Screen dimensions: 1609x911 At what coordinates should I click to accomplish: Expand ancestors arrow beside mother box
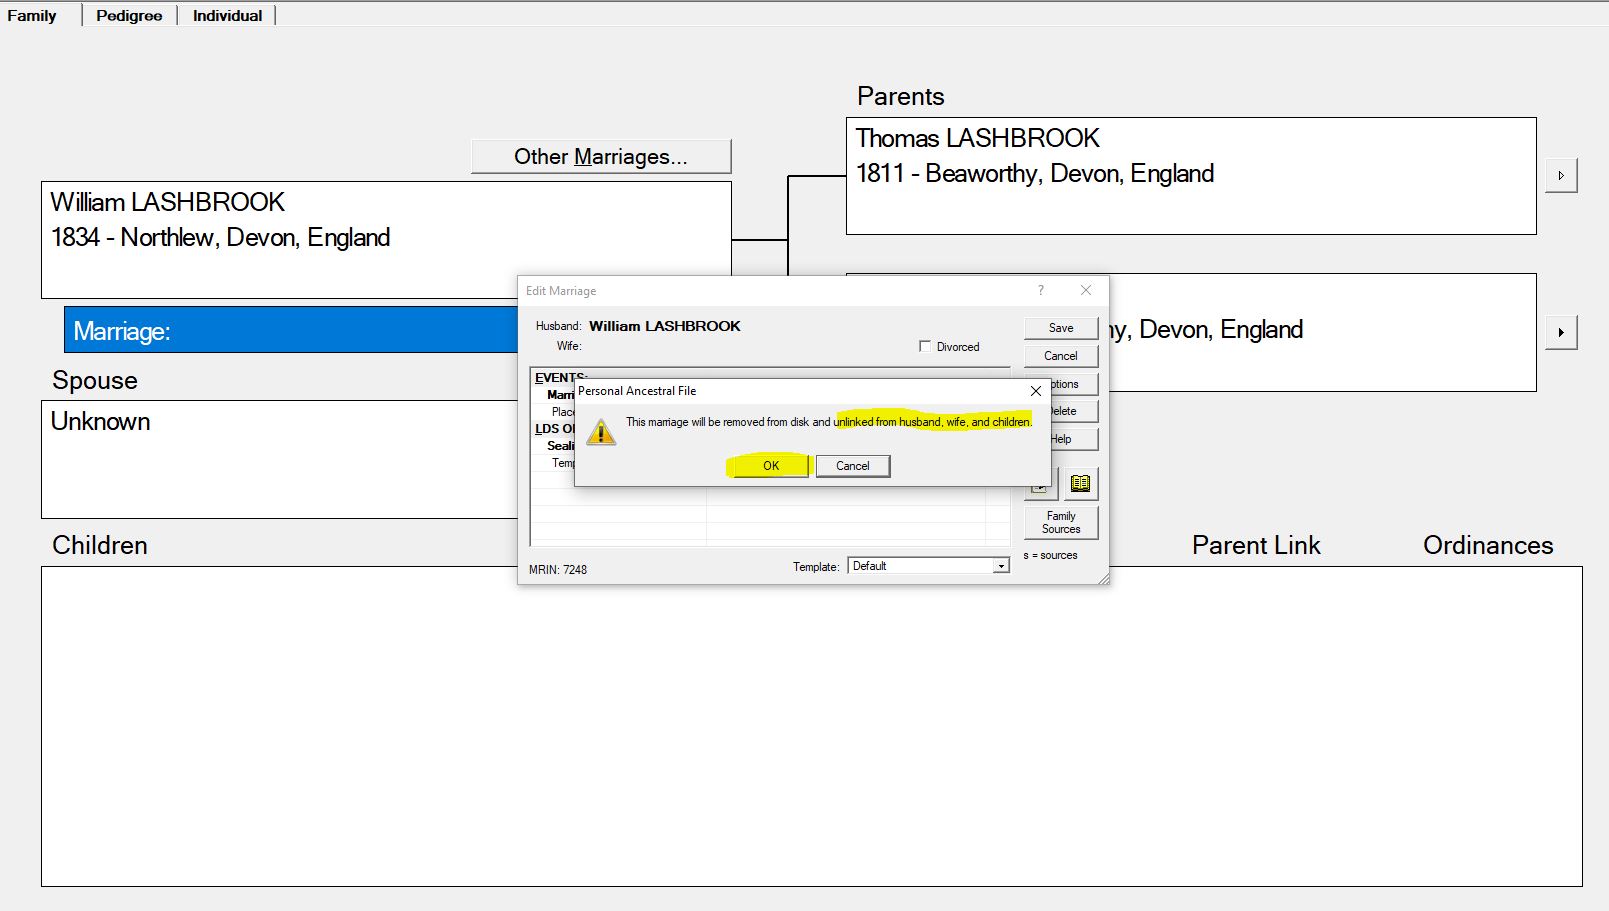[1561, 332]
